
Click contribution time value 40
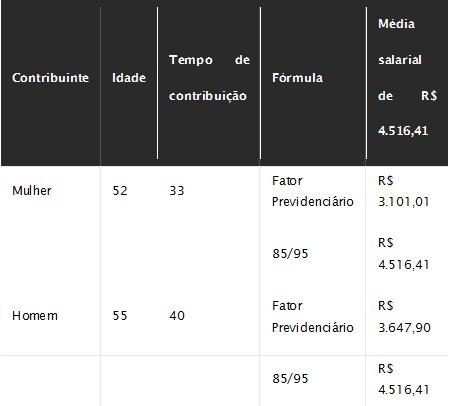tap(177, 315)
